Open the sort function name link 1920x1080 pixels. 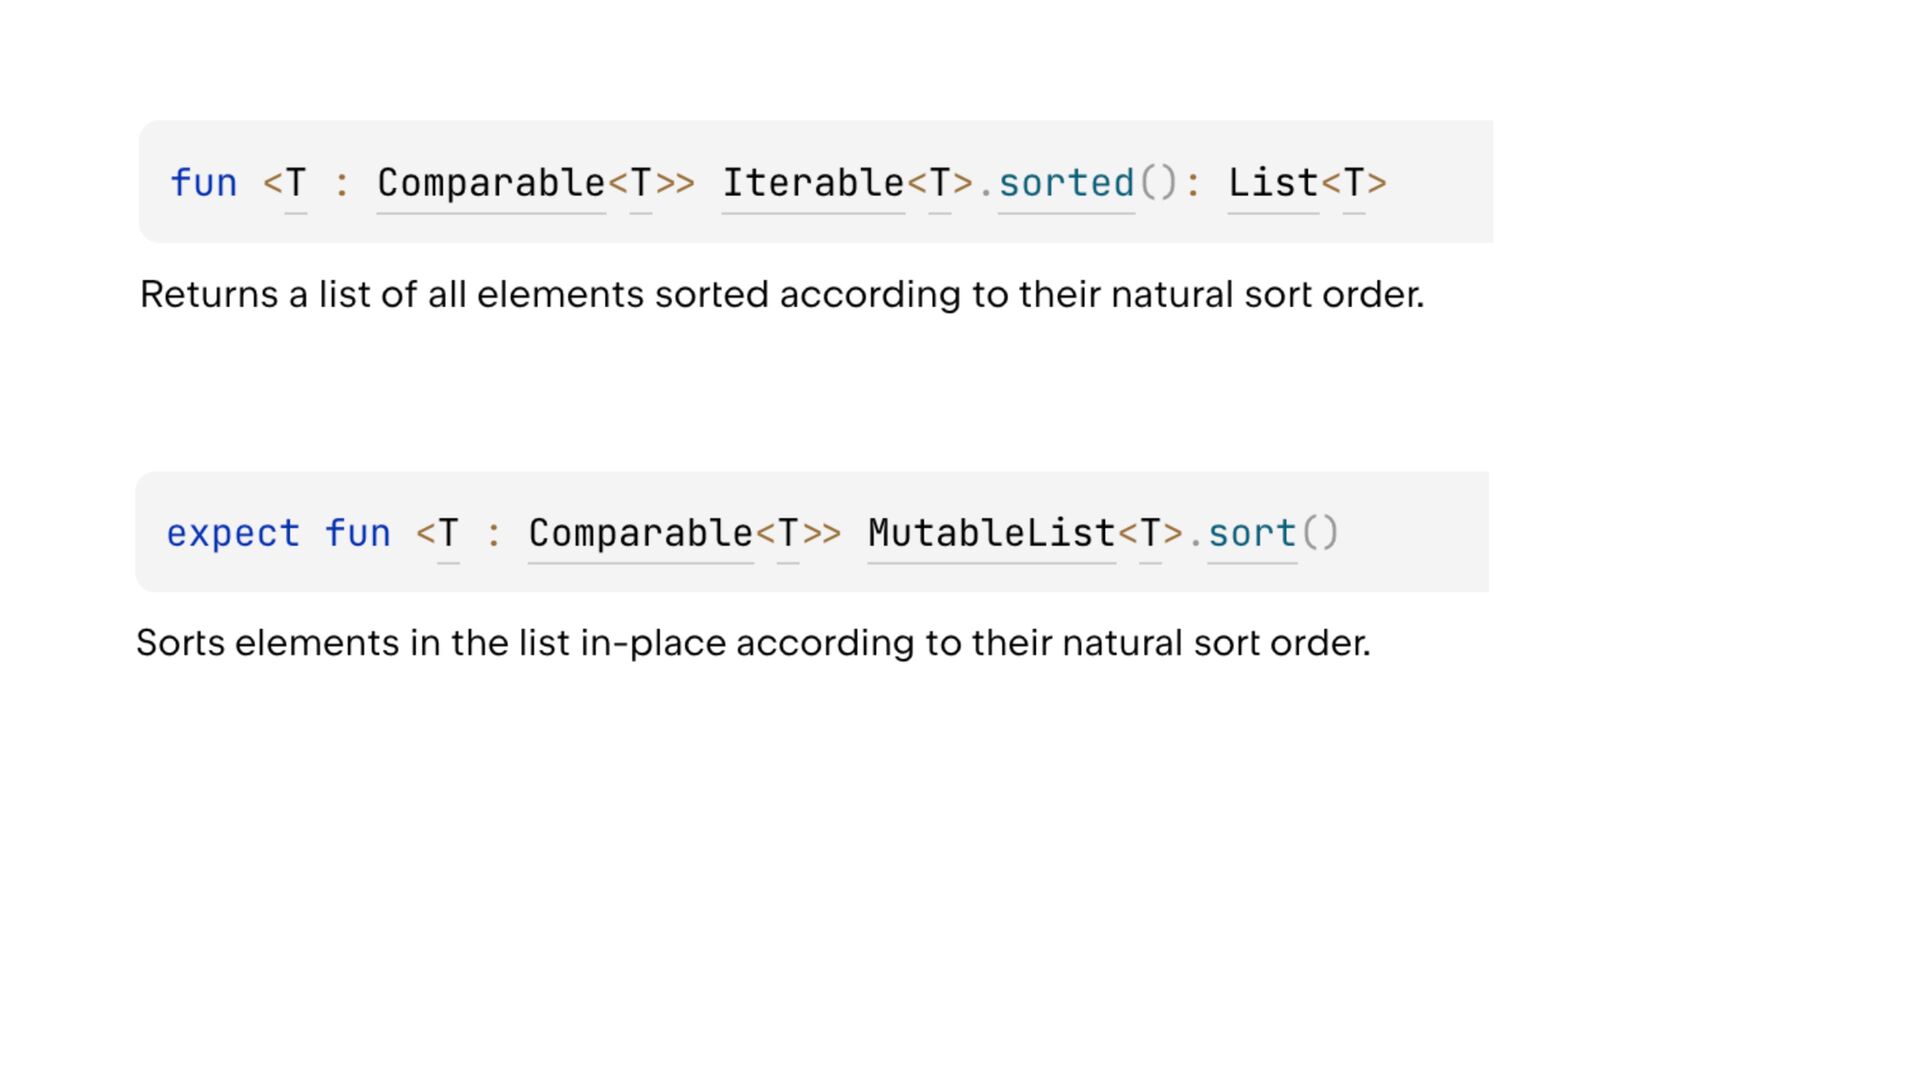pyautogui.click(x=1252, y=533)
